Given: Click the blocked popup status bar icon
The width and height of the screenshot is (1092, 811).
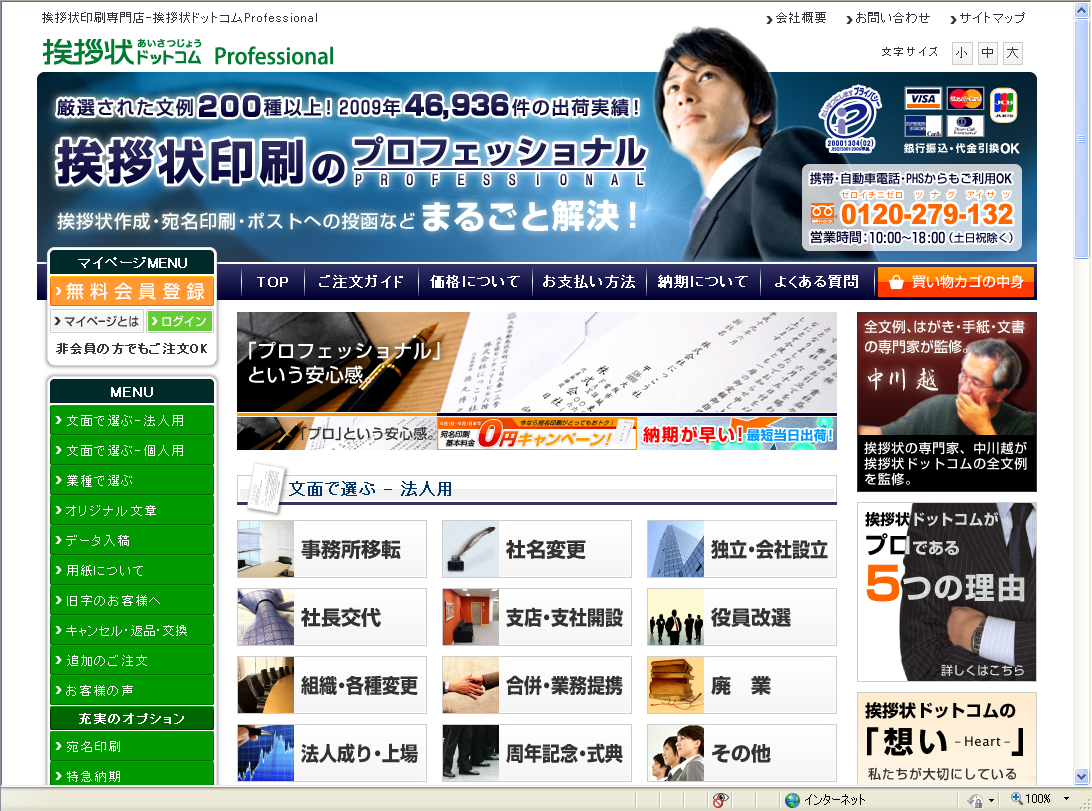Looking at the screenshot, I should [x=720, y=800].
